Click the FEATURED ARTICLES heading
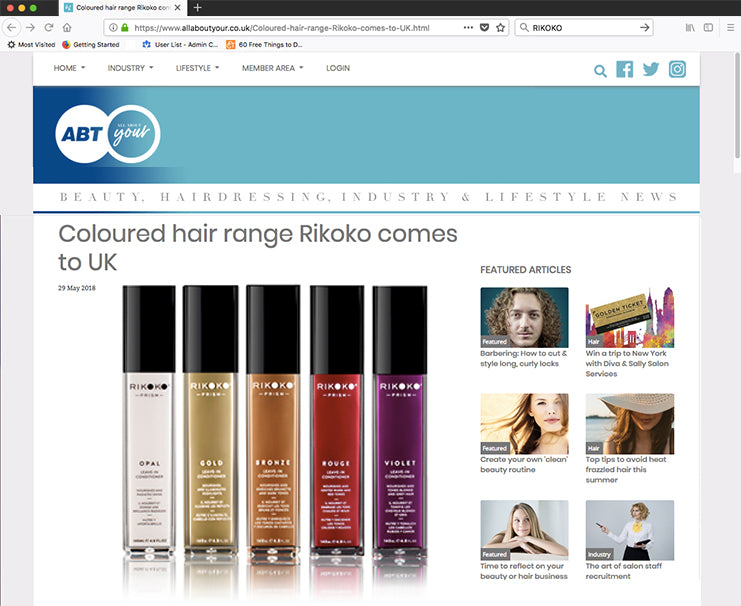This screenshot has height=606, width=741. [x=526, y=269]
